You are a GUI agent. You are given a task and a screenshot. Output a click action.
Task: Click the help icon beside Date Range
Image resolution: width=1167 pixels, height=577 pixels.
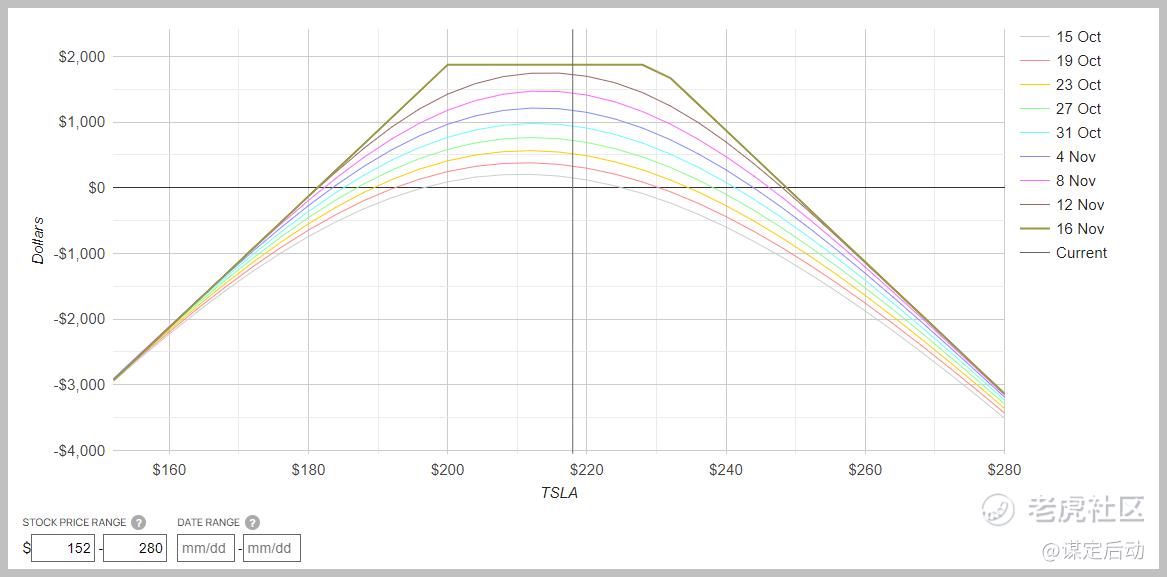click(x=252, y=523)
